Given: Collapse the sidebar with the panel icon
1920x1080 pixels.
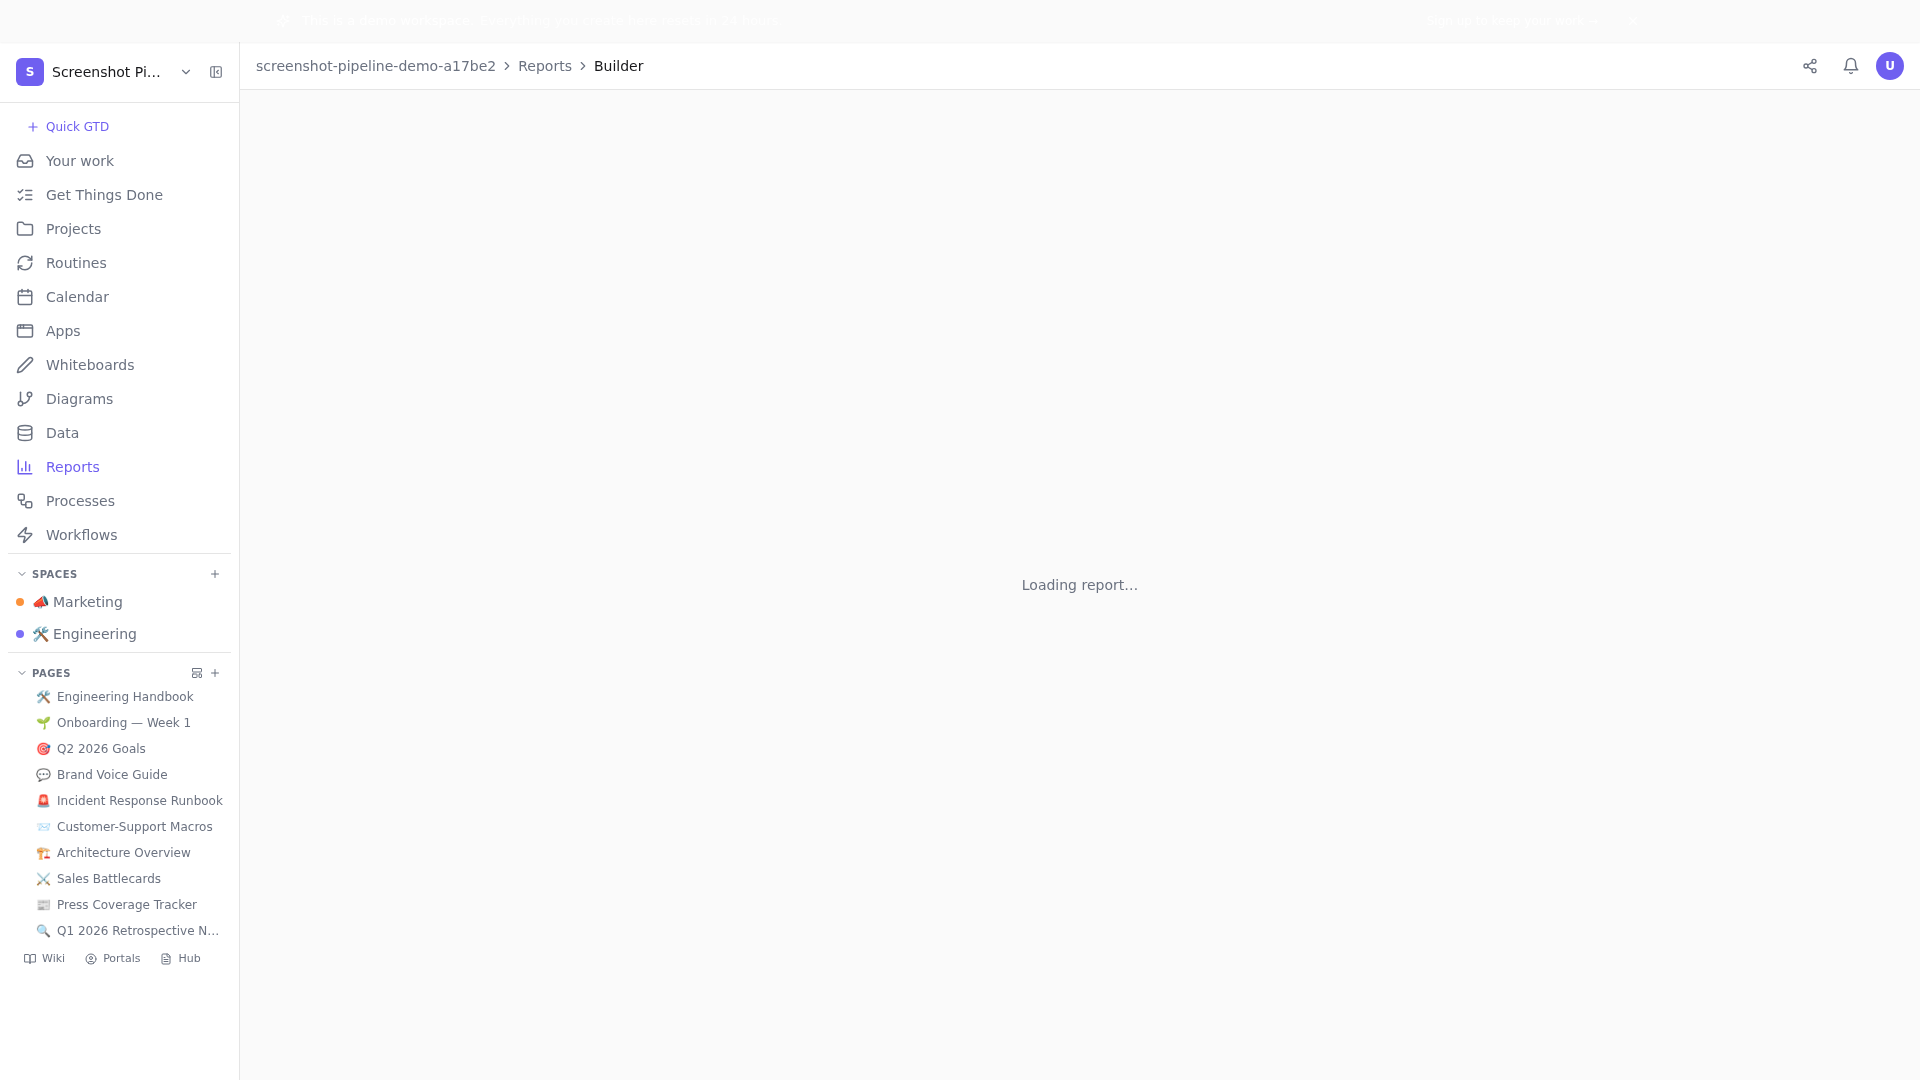Looking at the screenshot, I should pos(216,72).
